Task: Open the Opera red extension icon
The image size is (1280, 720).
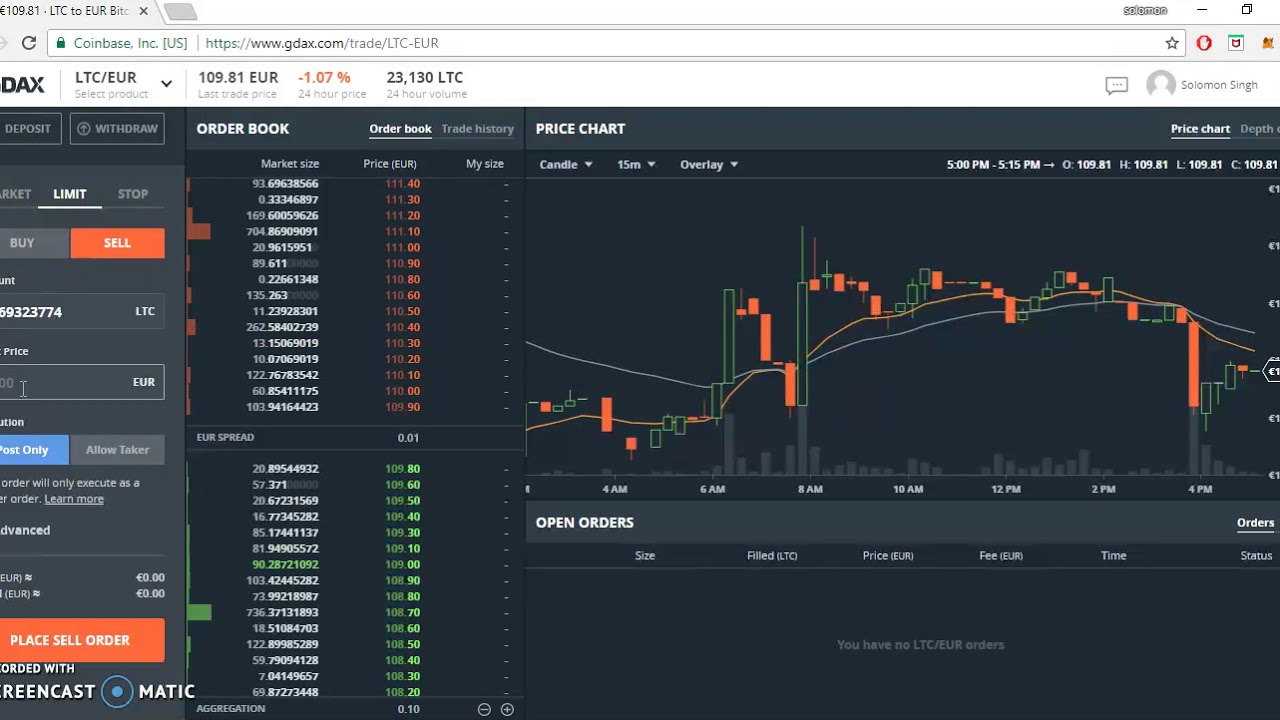Action: (1204, 43)
